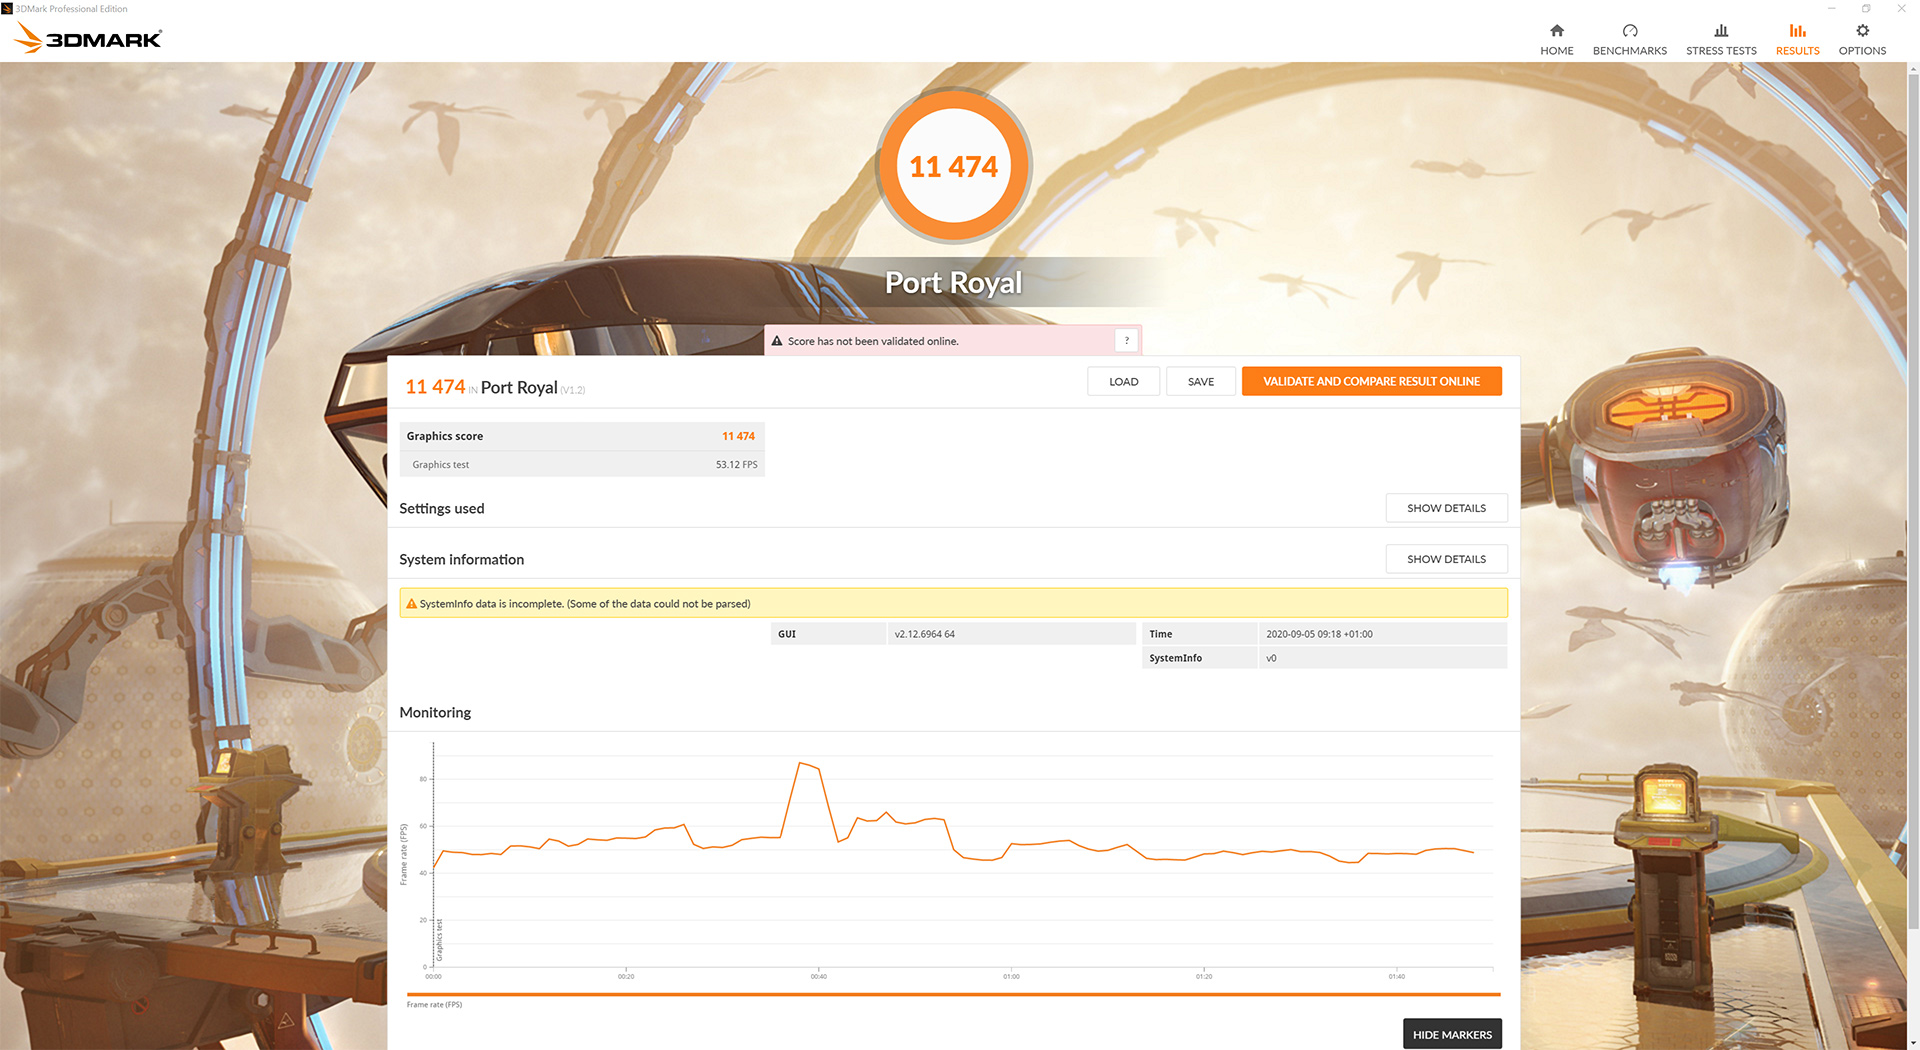The image size is (1920, 1050).
Task: Click the SystemInfo incomplete warning icon
Action: coord(411,604)
